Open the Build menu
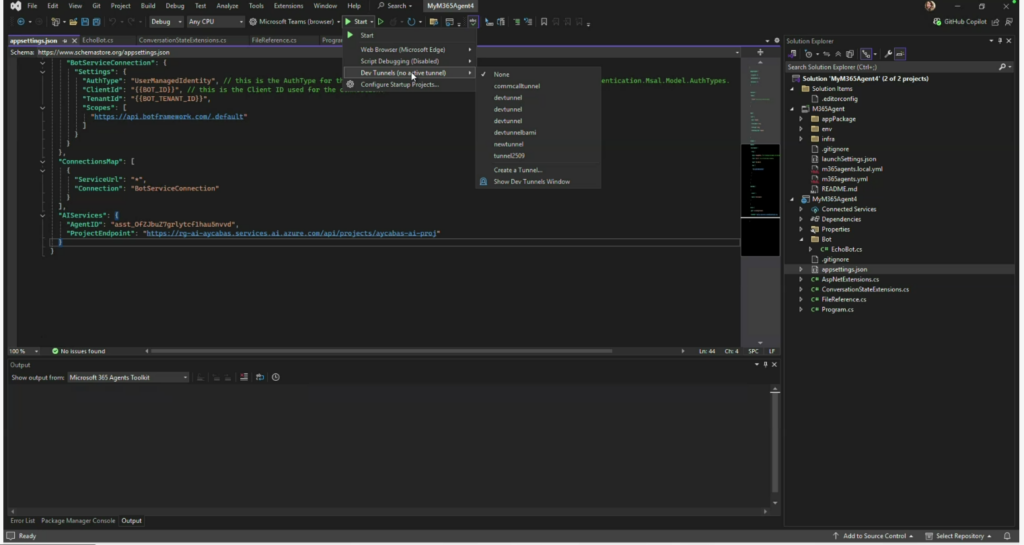The image size is (1024, 545). [x=148, y=6]
